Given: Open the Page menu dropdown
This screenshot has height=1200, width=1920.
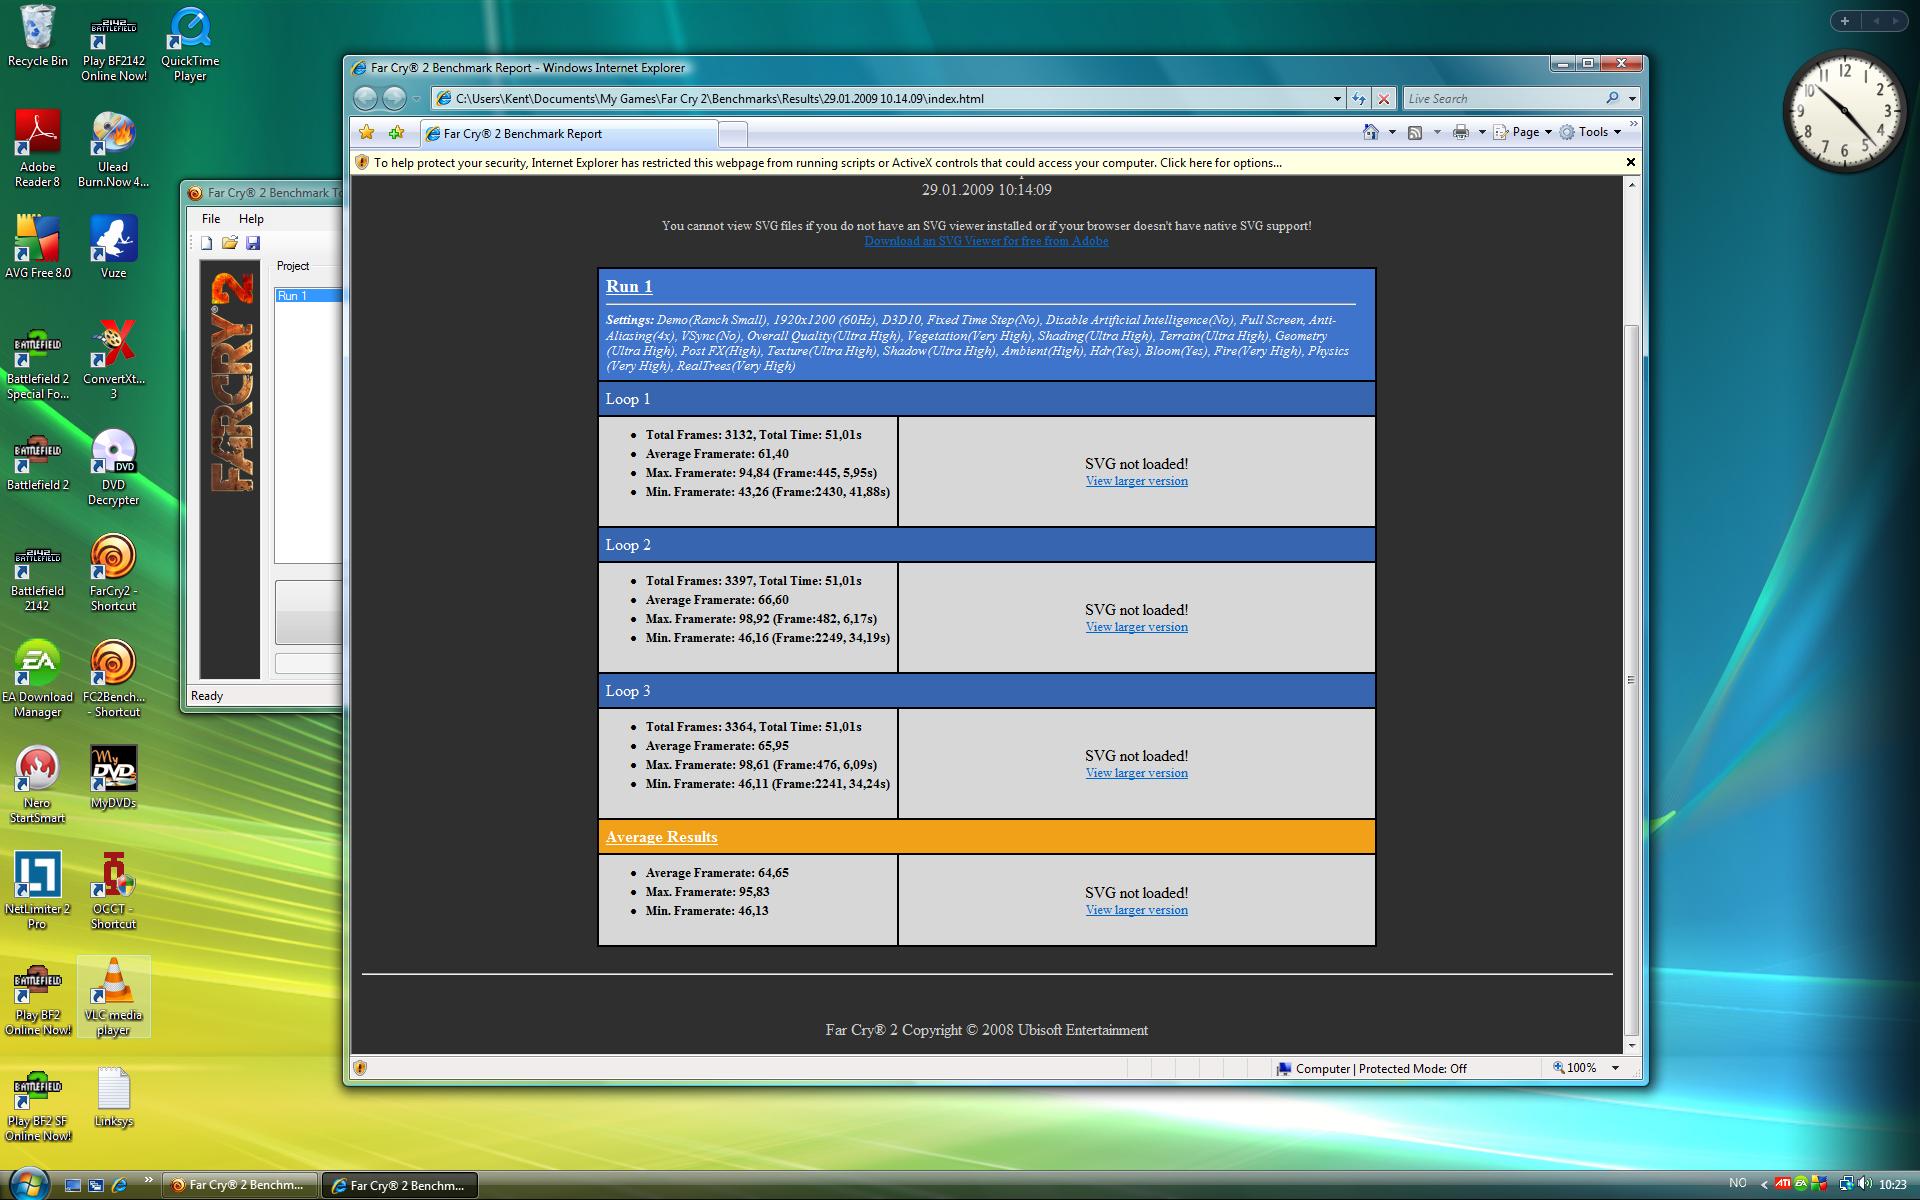Looking at the screenshot, I should pyautogui.click(x=1522, y=132).
